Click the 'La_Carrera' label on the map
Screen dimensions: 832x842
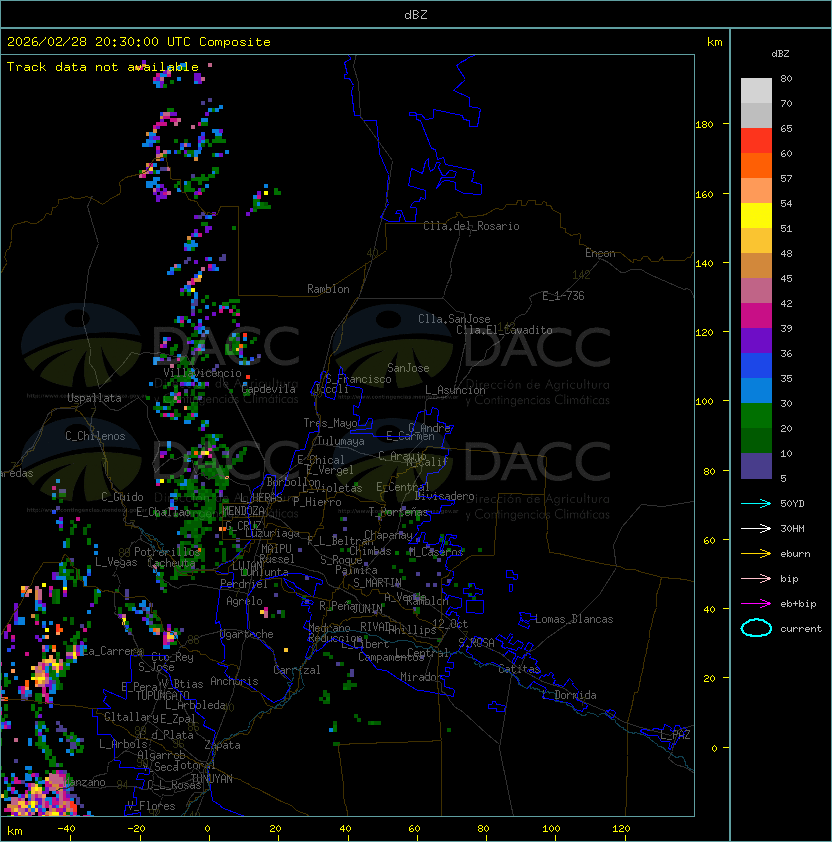click(113, 651)
